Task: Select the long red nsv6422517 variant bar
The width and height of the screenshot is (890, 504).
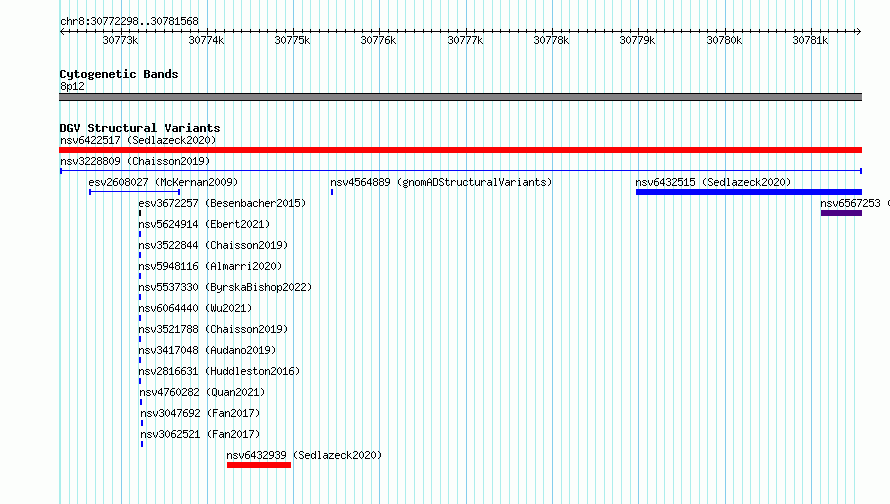Action: tap(460, 150)
